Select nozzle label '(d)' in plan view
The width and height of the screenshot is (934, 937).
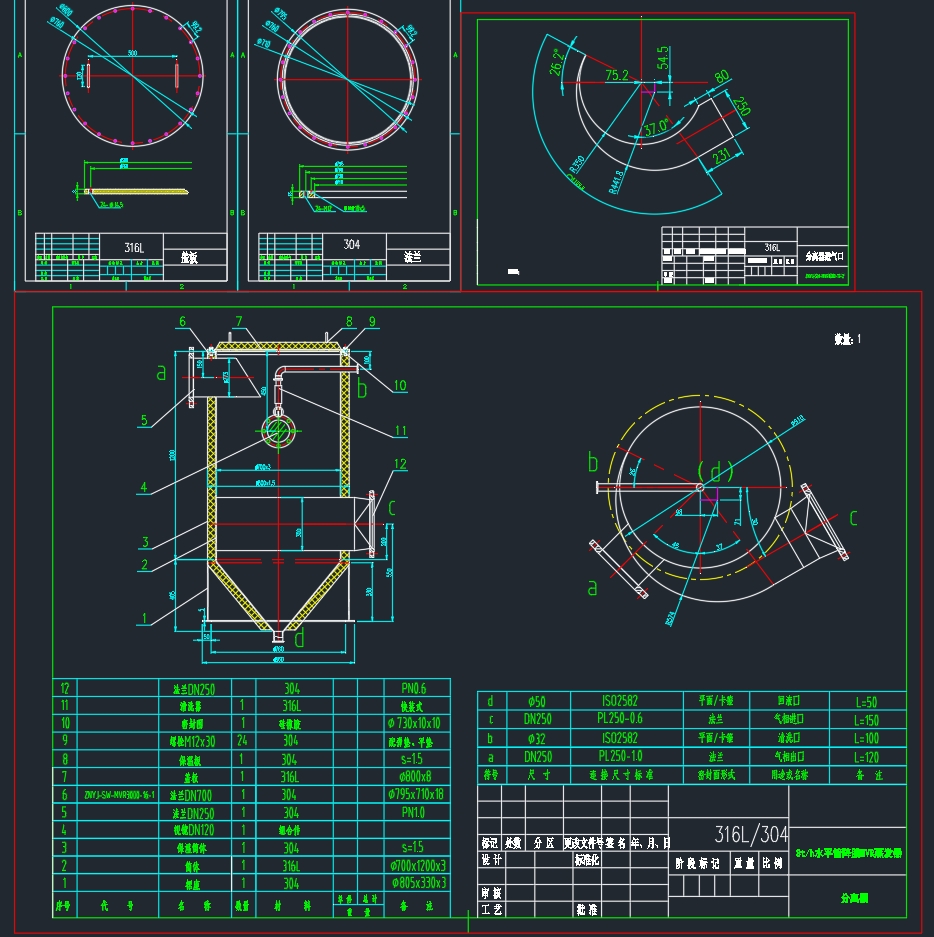715,471
